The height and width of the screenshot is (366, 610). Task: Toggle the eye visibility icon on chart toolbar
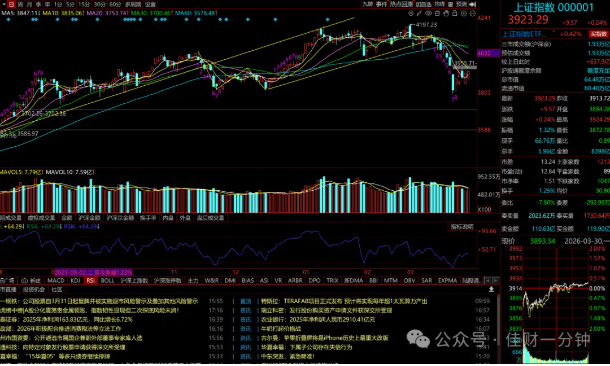pyautogui.click(x=428, y=13)
